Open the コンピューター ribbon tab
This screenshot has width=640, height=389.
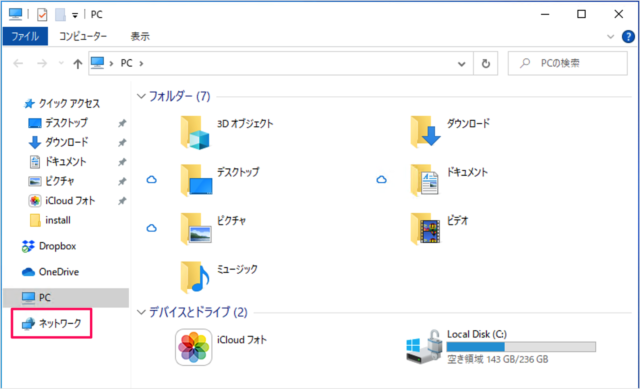click(83, 36)
